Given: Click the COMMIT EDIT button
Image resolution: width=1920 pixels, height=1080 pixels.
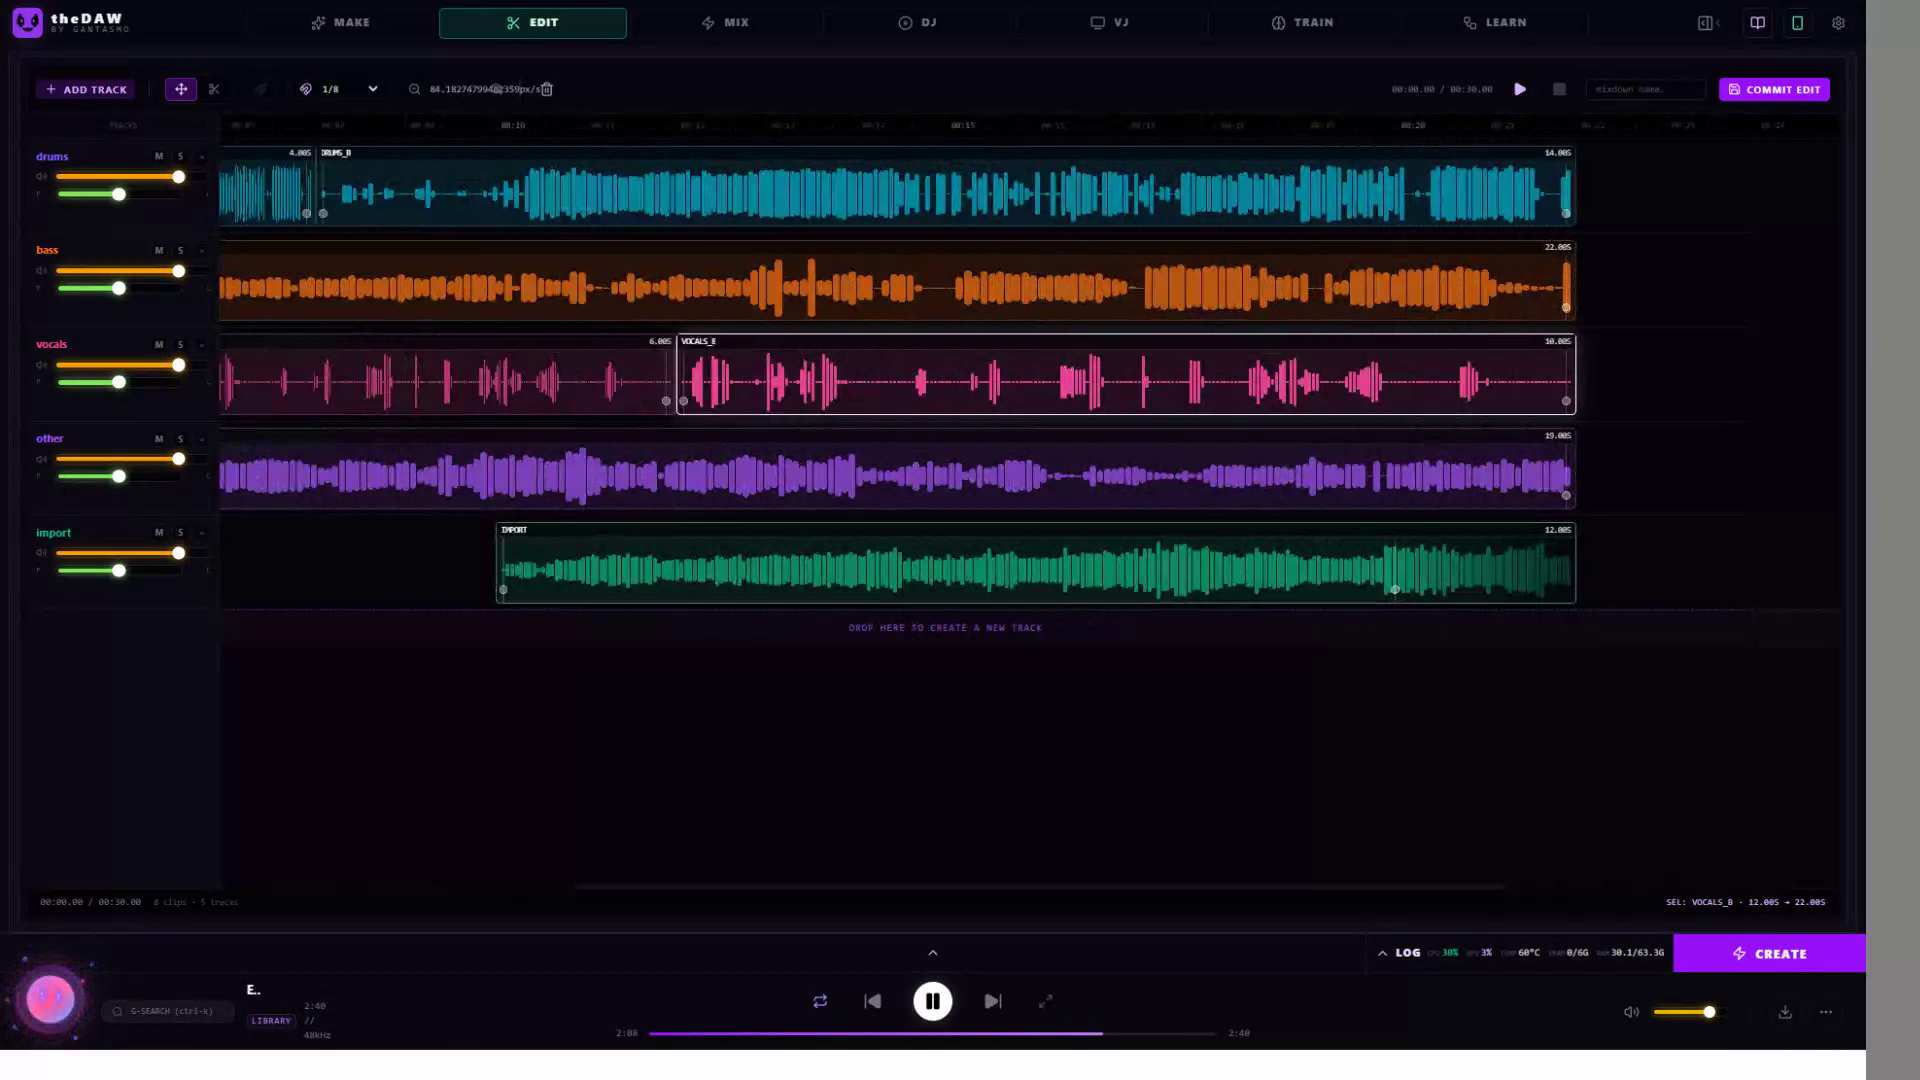Looking at the screenshot, I should point(1774,89).
